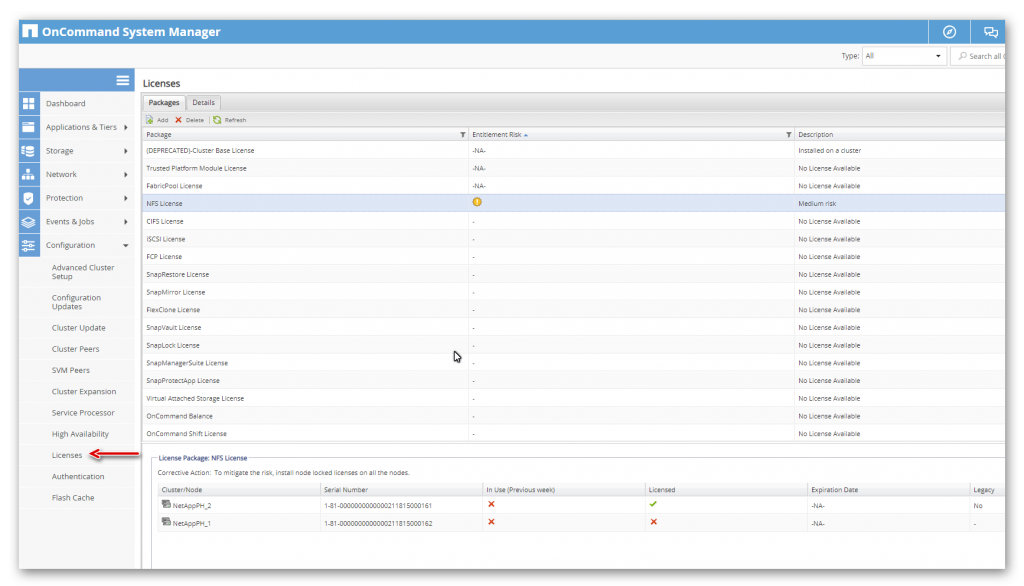Open the filter icon on the Package column

(461, 134)
